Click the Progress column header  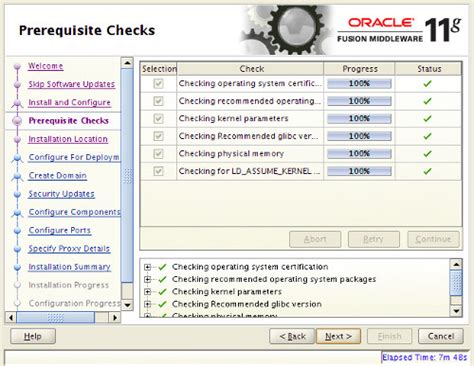[359, 69]
